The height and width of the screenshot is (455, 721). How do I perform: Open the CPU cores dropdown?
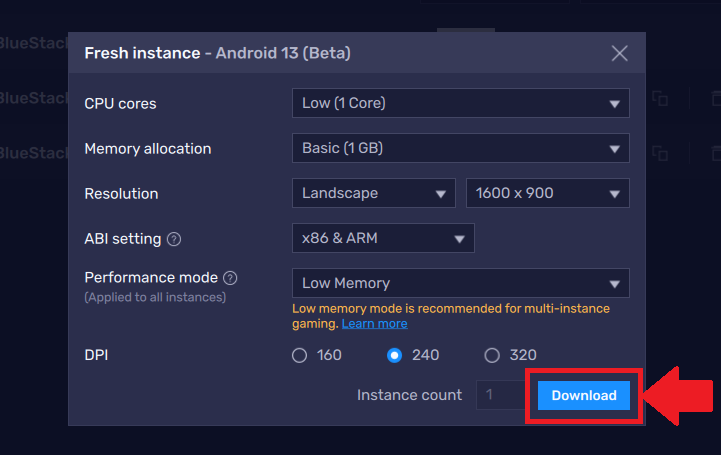click(x=461, y=103)
